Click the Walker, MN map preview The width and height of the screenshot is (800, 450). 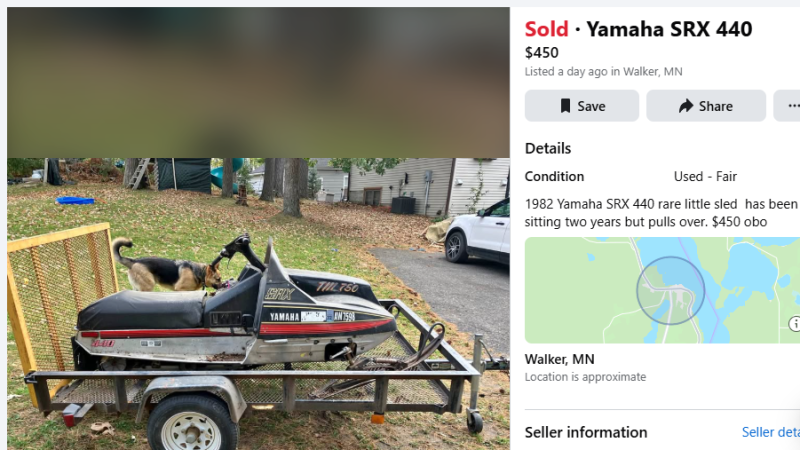click(662, 290)
